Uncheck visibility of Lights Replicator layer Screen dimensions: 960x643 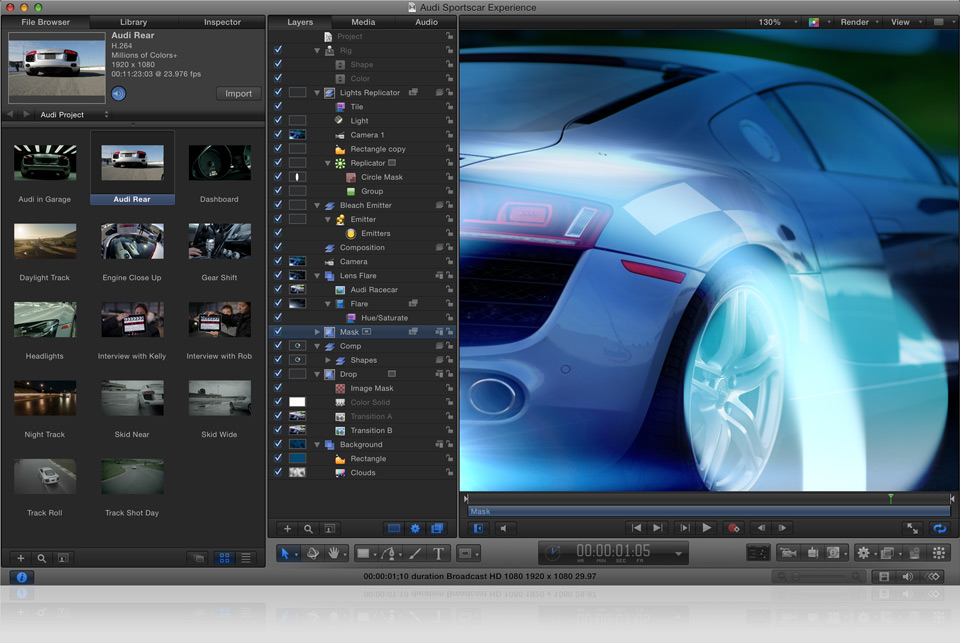pos(279,92)
